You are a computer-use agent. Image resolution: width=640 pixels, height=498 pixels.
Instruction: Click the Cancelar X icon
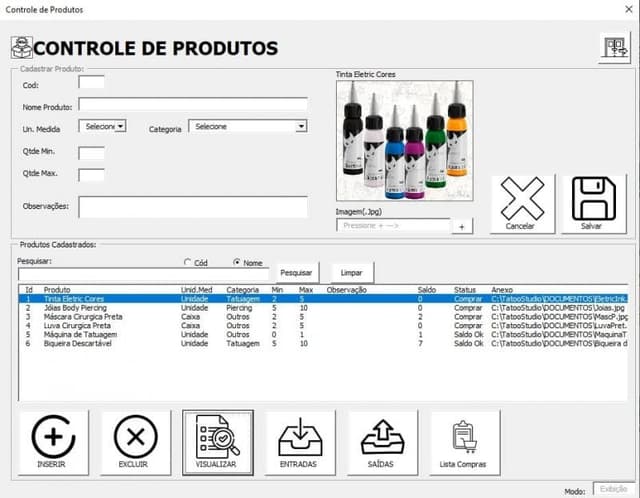(522, 204)
